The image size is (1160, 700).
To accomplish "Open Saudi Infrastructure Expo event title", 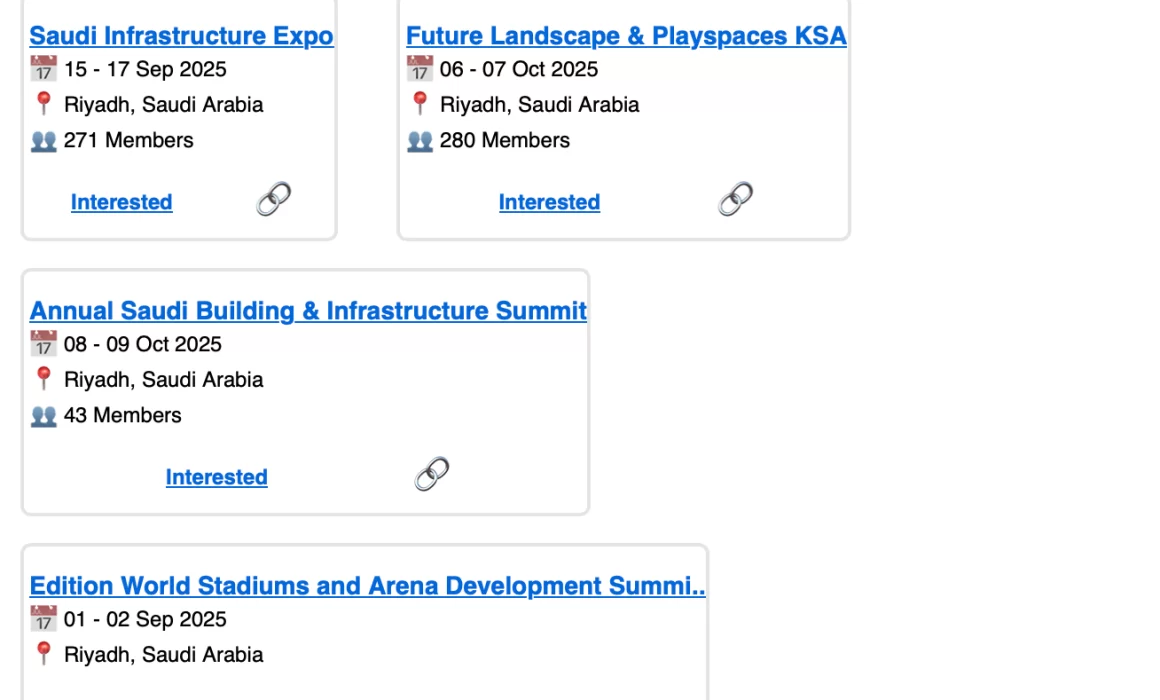I will [x=181, y=36].
